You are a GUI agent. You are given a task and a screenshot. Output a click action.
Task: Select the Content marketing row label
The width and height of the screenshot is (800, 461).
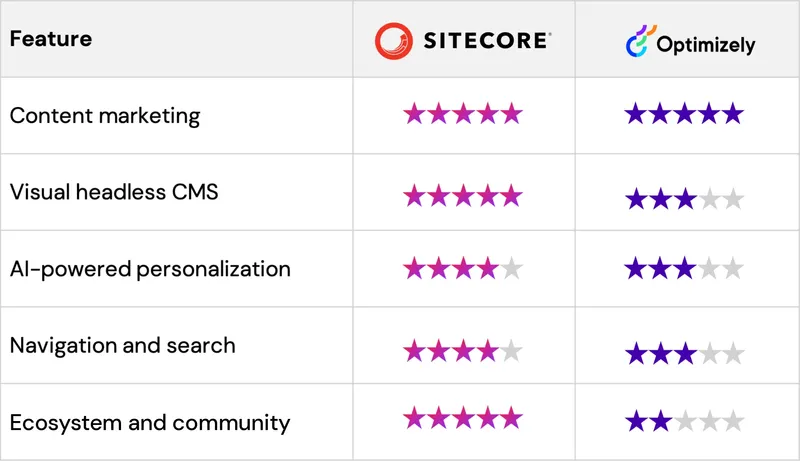pyautogui.click(x=105, y=115)
